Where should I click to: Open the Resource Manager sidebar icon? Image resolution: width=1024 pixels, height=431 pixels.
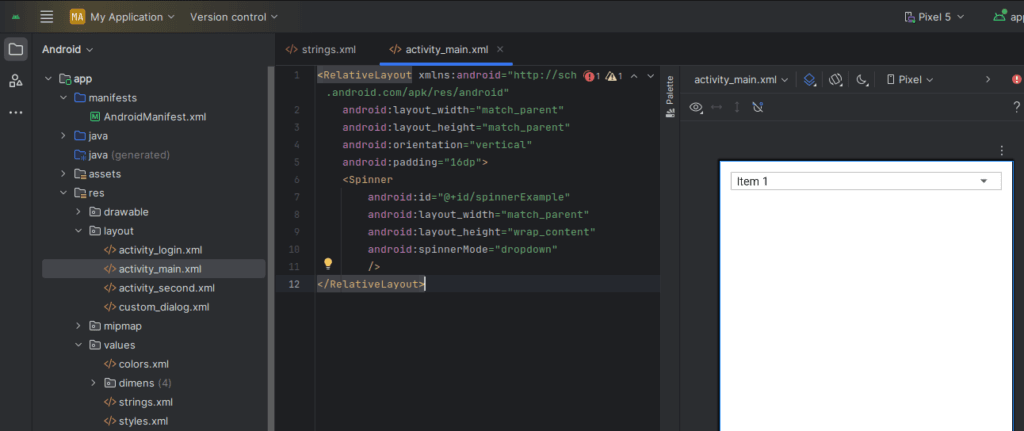[16, 81]
